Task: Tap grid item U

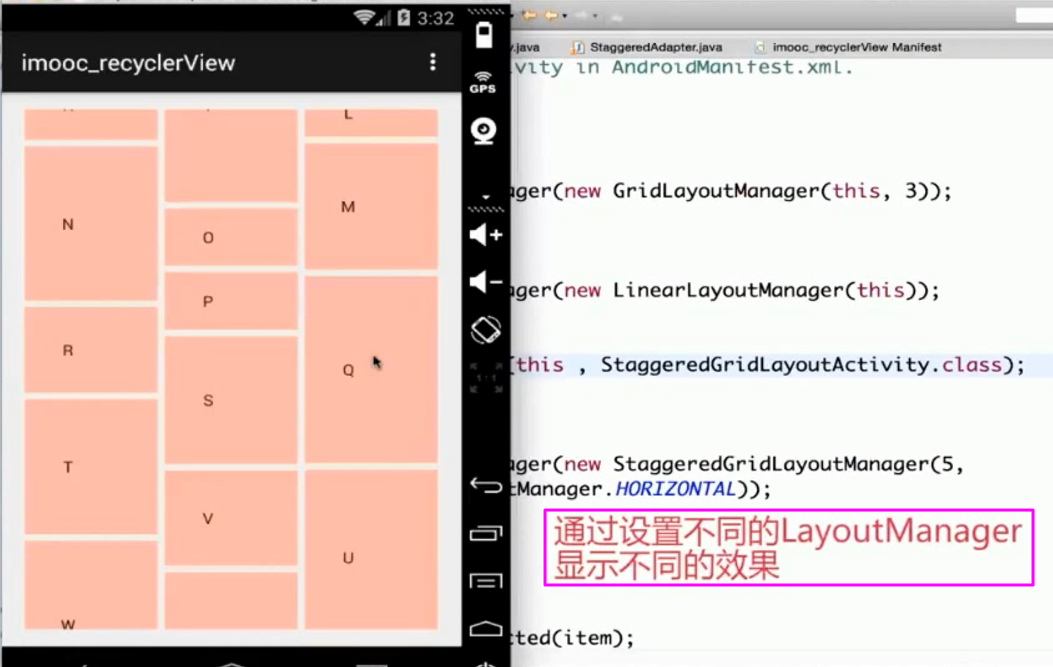Action: point(371,549)
